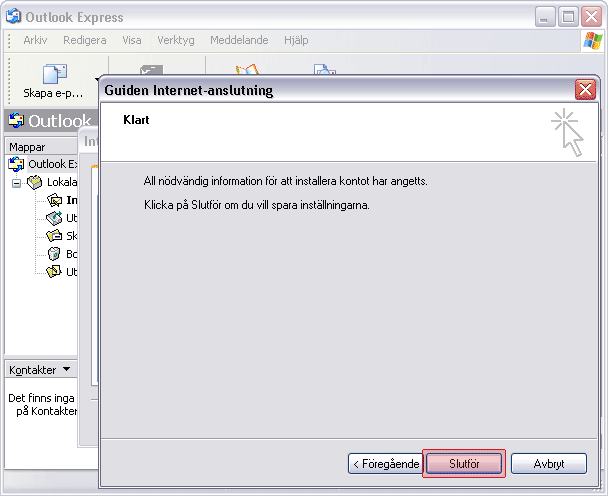Collapse the Lokala mappar tree node

pos(16,183)
